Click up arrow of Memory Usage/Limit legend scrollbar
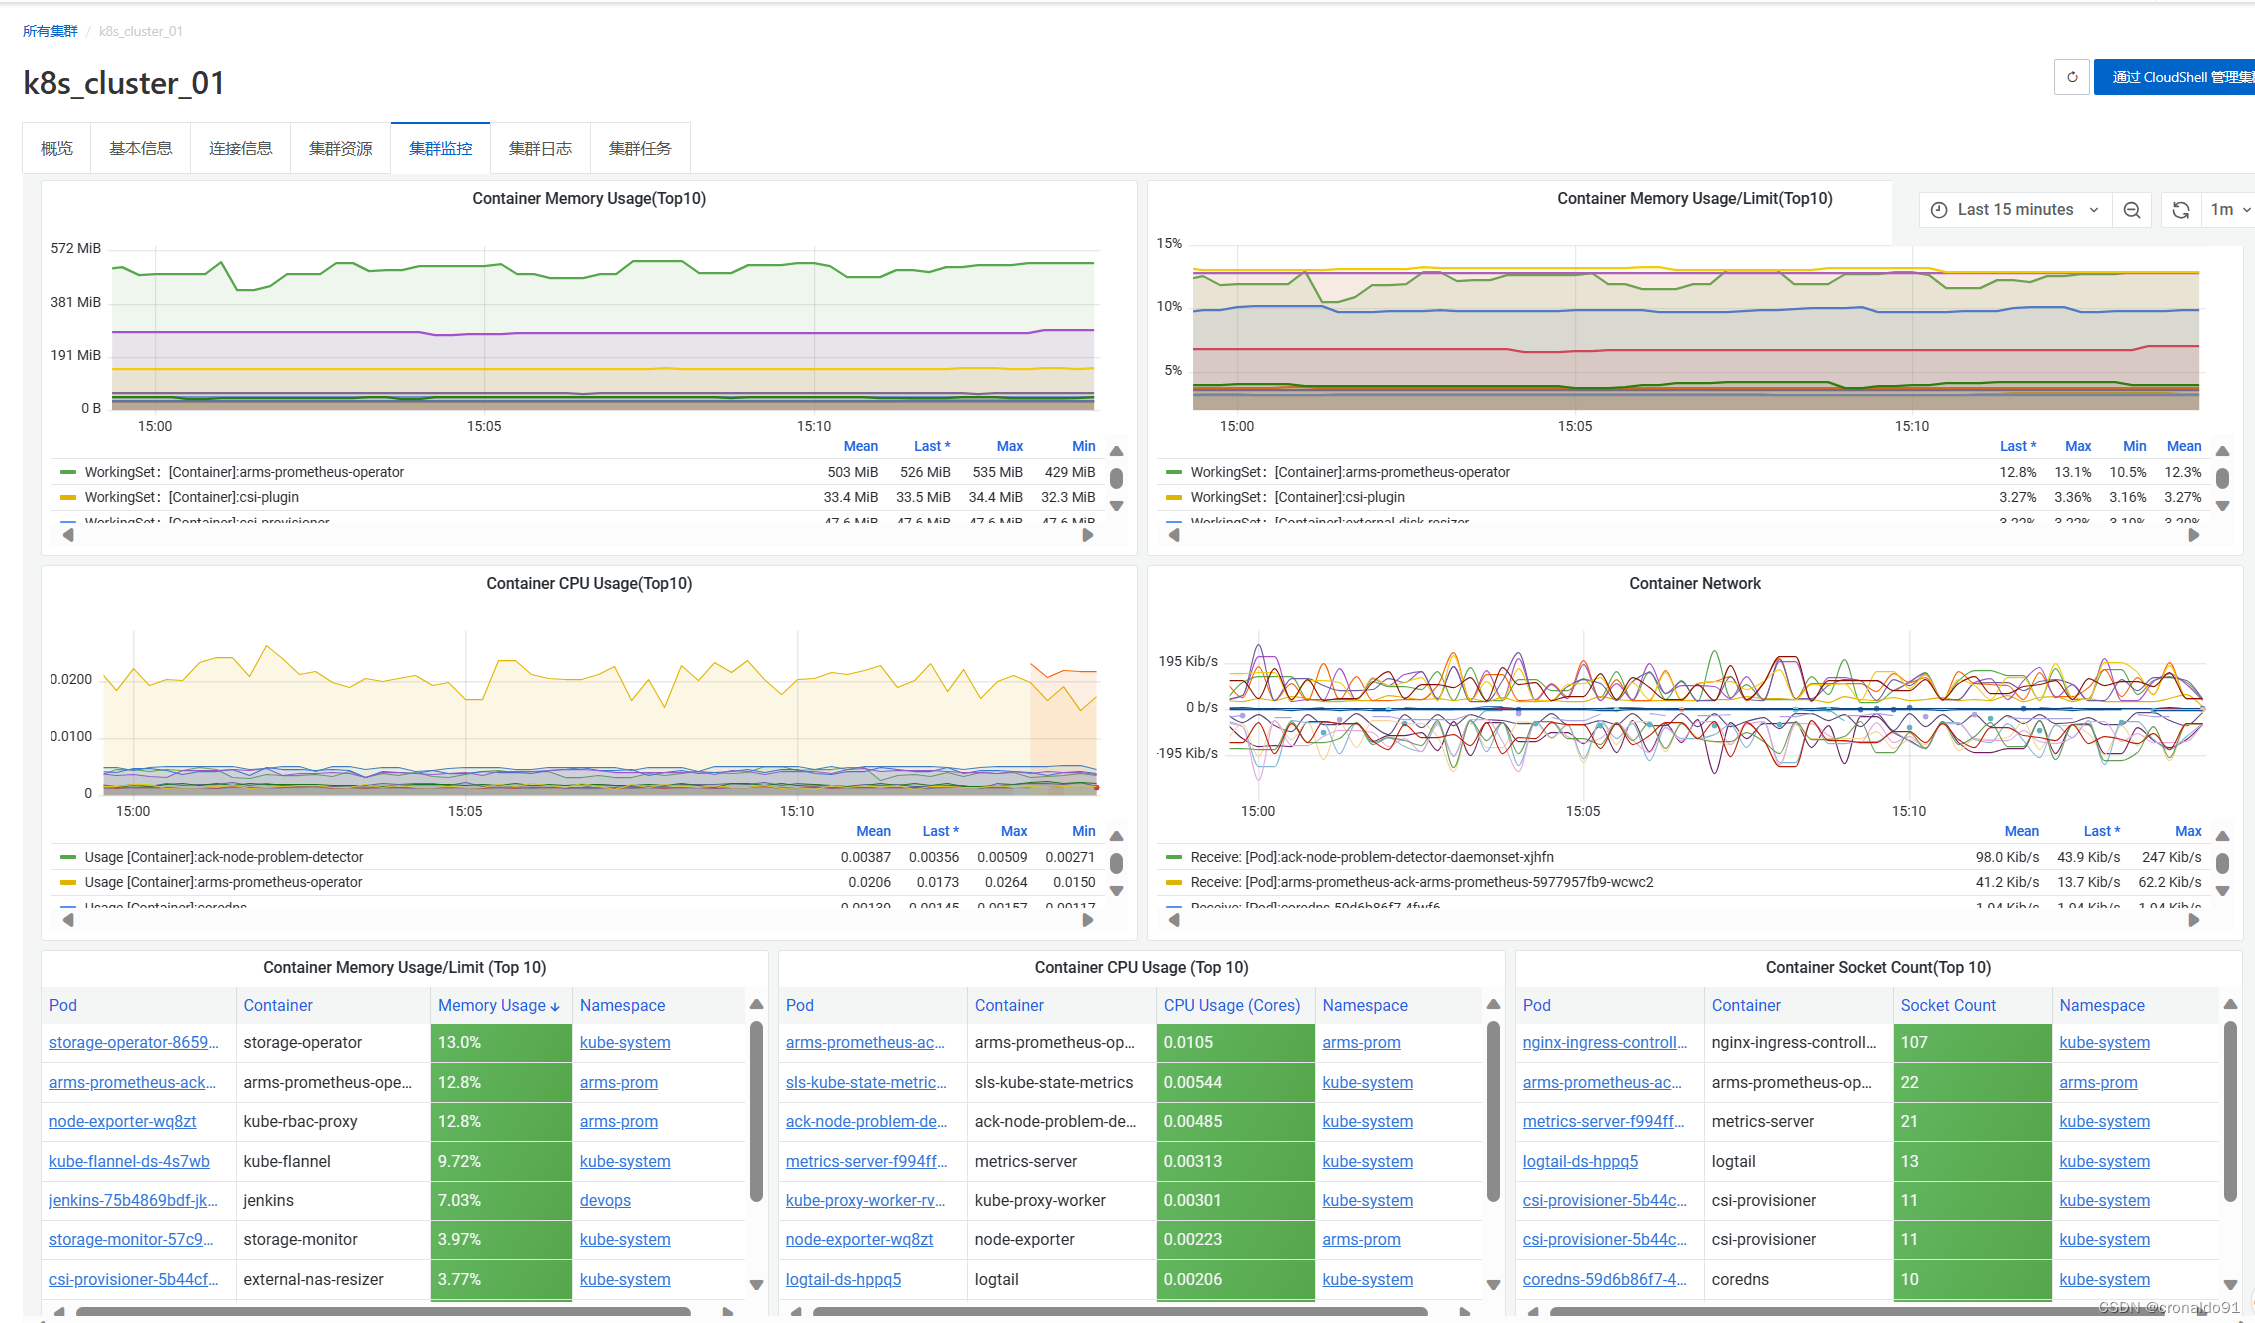Screen dimensions: 2255x1323 2223,451
